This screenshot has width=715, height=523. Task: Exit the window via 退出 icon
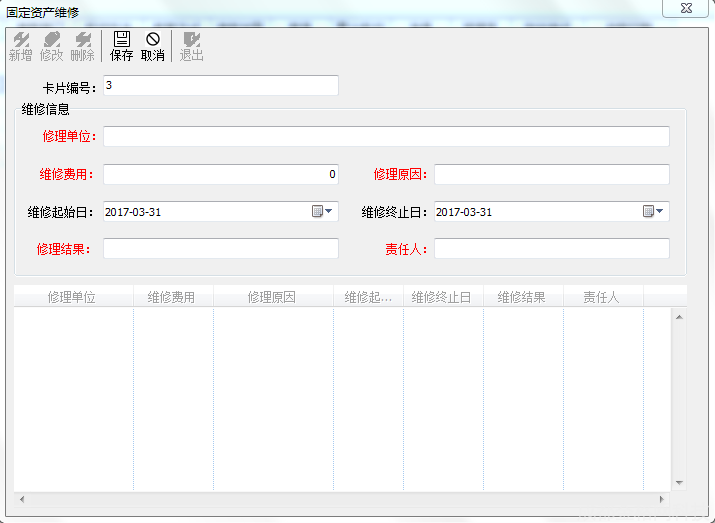click(191, 46)
